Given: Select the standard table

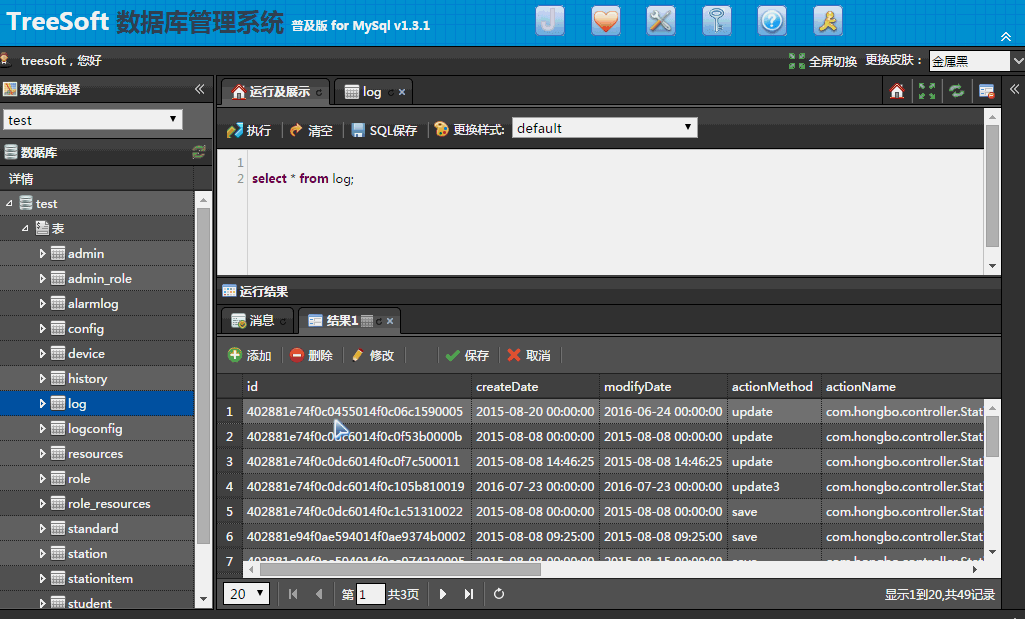Looking at the screenshot, I should click(x=93, y=528).
